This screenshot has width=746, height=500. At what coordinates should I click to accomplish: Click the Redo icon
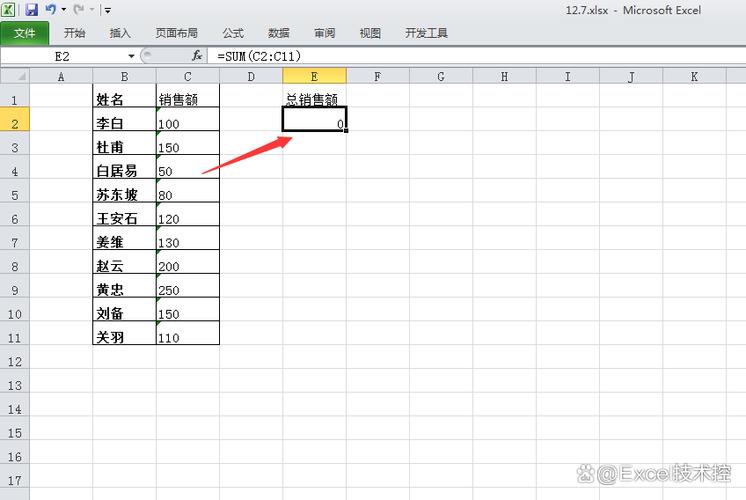[79, 9]
